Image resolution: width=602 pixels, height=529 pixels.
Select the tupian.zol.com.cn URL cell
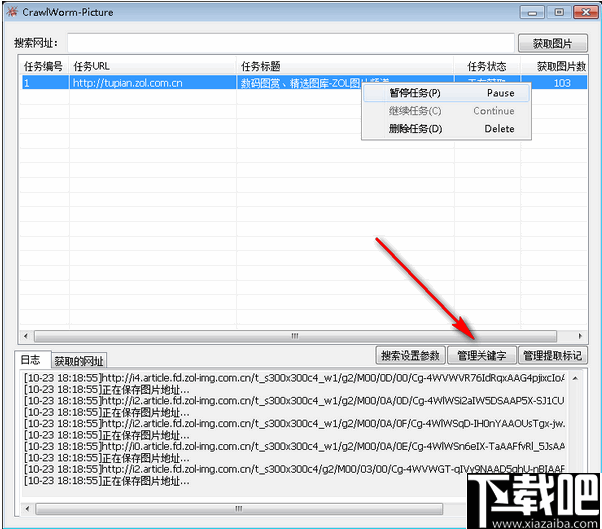point(152,83)
